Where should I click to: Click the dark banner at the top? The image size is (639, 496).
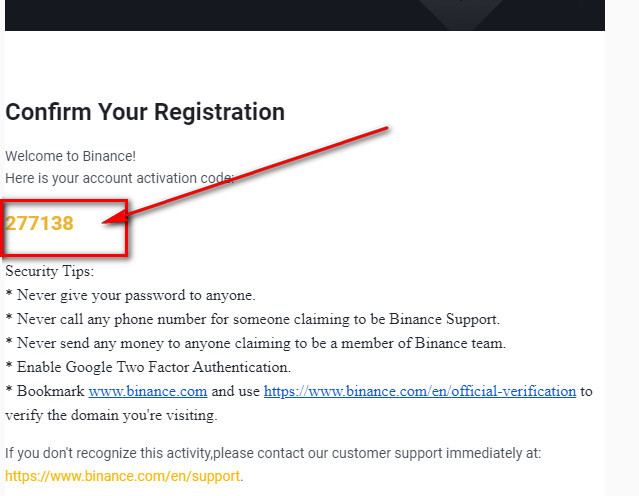[200, 14]
